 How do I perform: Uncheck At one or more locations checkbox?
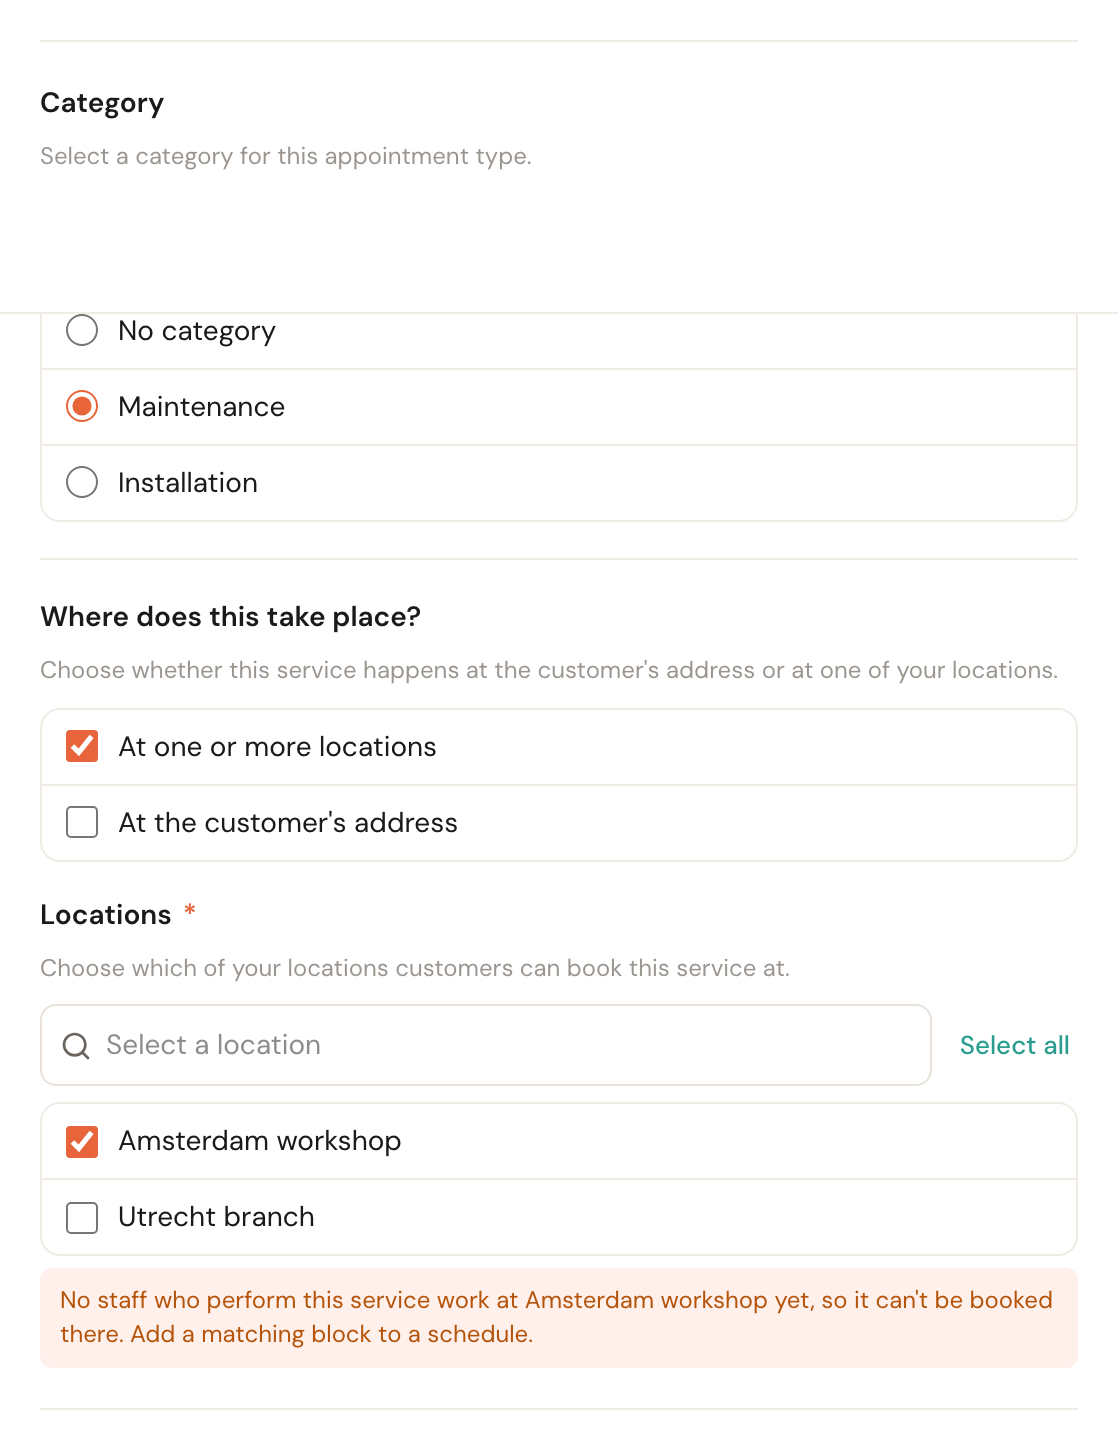click(82, 746)
